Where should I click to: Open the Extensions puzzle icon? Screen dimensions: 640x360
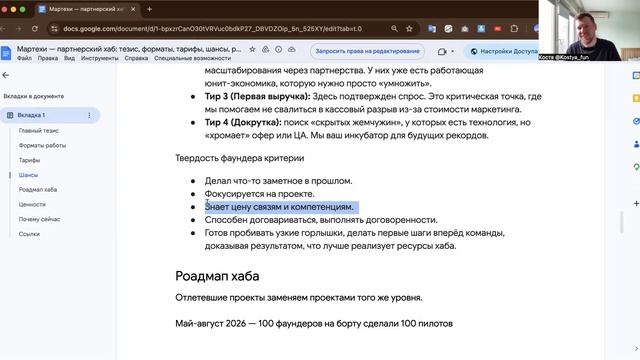(x=514, y=29)
